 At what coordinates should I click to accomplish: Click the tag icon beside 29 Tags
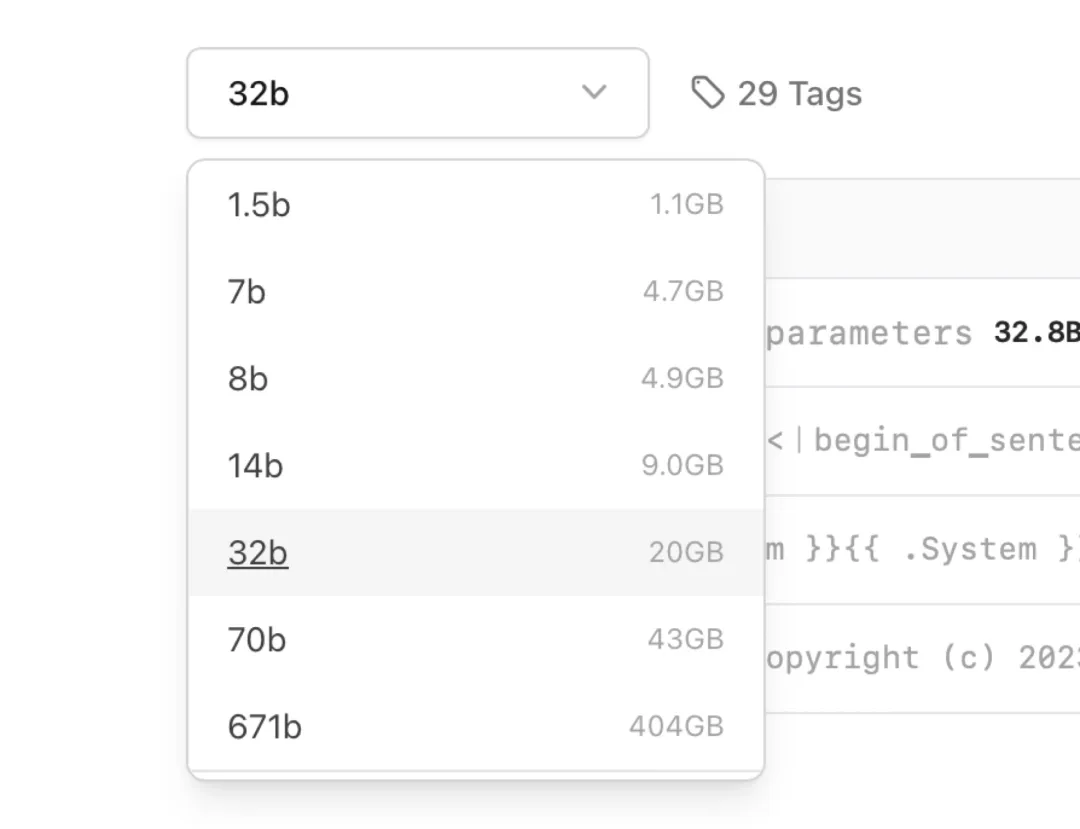pyautogui.click(x=707, y=93)
